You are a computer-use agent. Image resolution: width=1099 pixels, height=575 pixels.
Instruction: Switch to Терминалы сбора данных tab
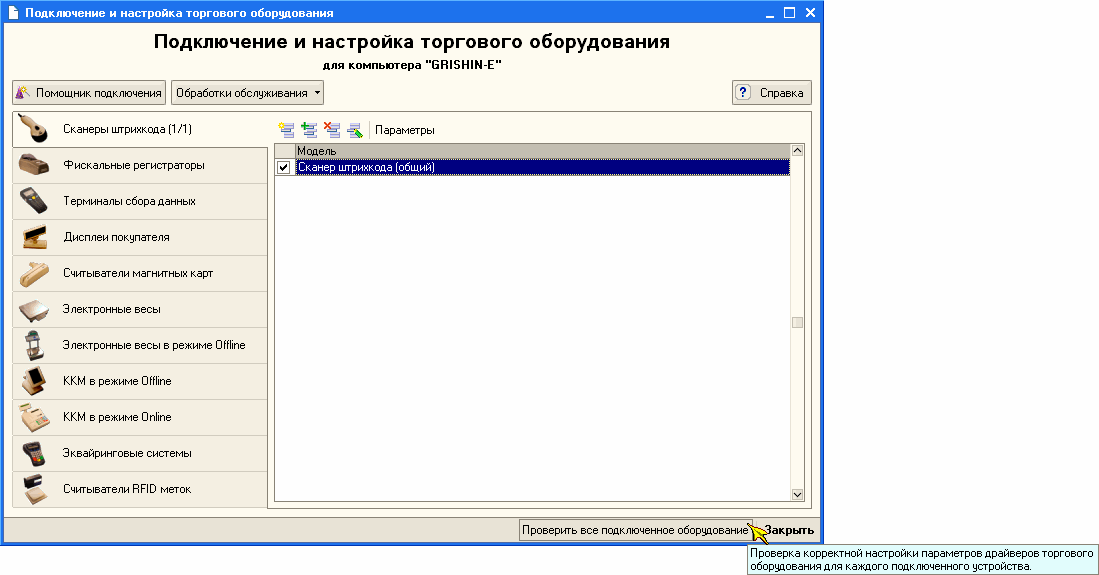tap(129, 202)
